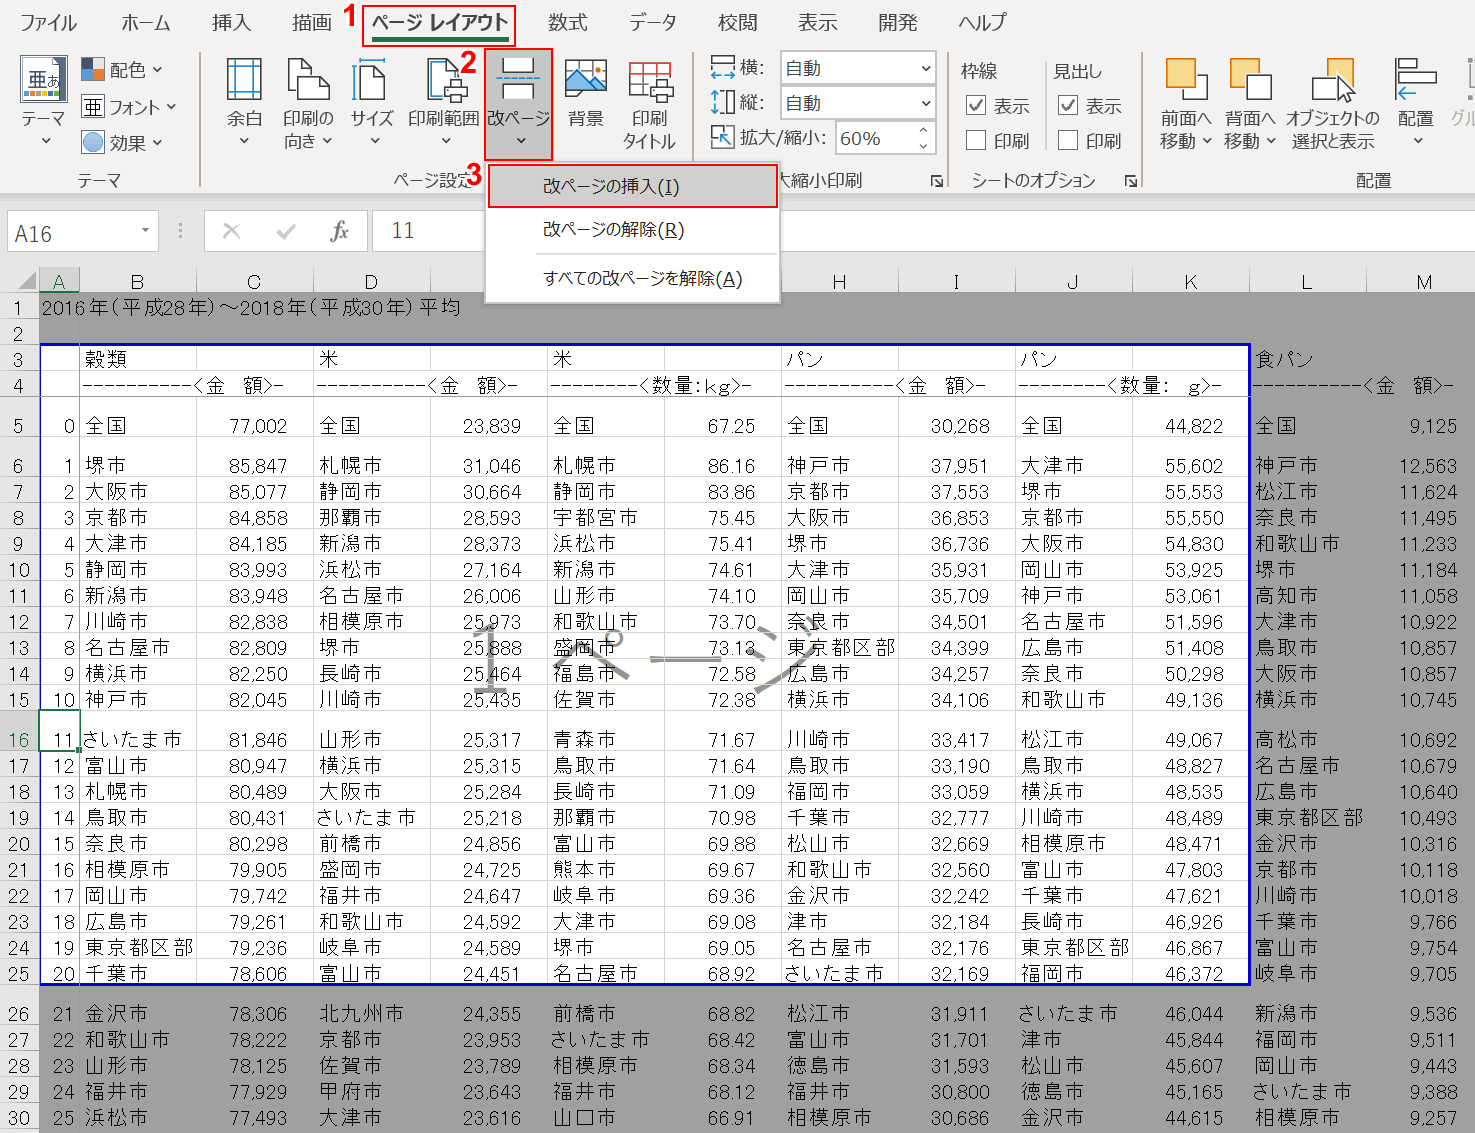
Task: Toggle 見出し 表示 headings view checkbox
Action: click(x=1068, y=105)
